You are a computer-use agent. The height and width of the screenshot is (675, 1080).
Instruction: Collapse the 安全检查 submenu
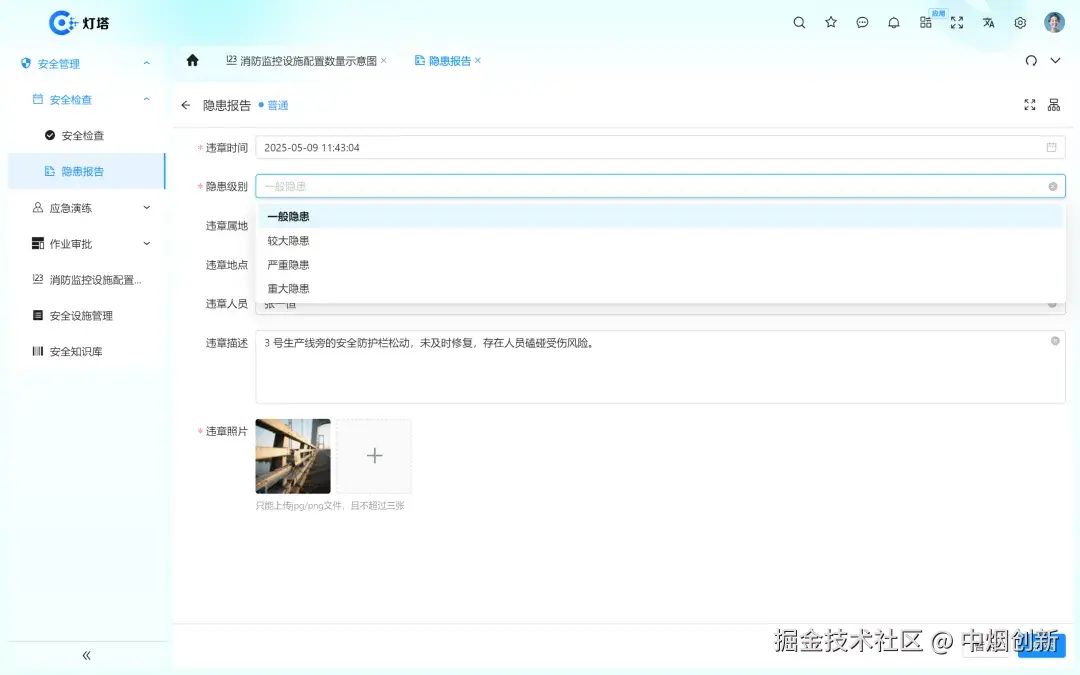point(146,99)
